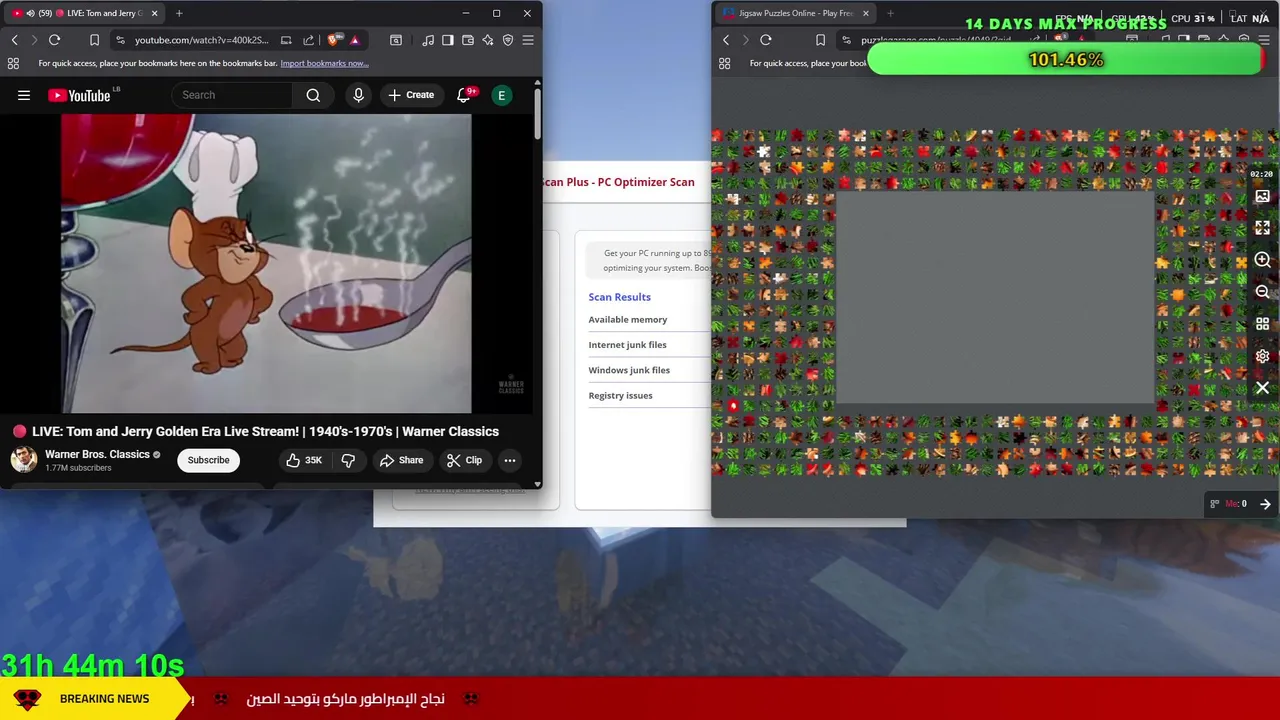Open the YouTube hamburger guide menu

pyautogui.click(x=24, y=95)
